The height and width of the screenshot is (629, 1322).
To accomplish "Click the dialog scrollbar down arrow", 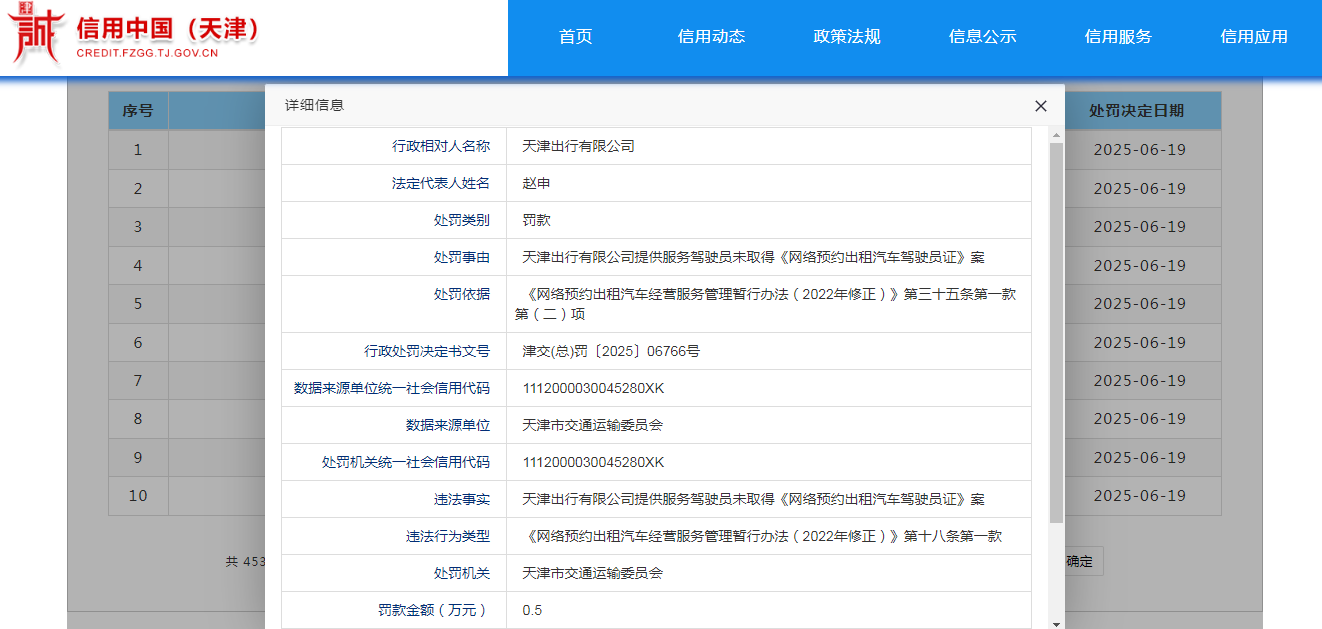I will [1056, 623].
